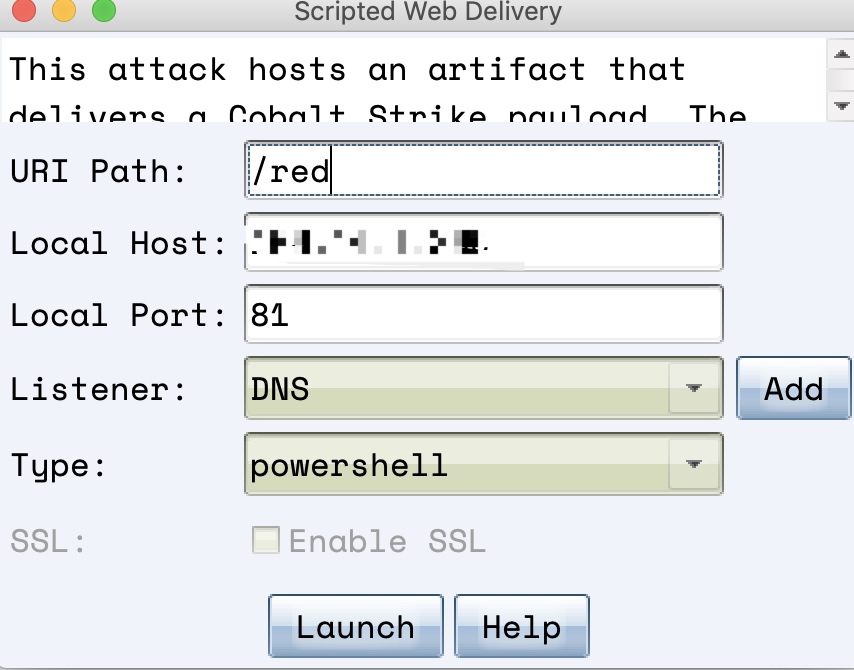This screenshot has width=854, height=670.
Task: Open the Help button
Action: point(521,627)
